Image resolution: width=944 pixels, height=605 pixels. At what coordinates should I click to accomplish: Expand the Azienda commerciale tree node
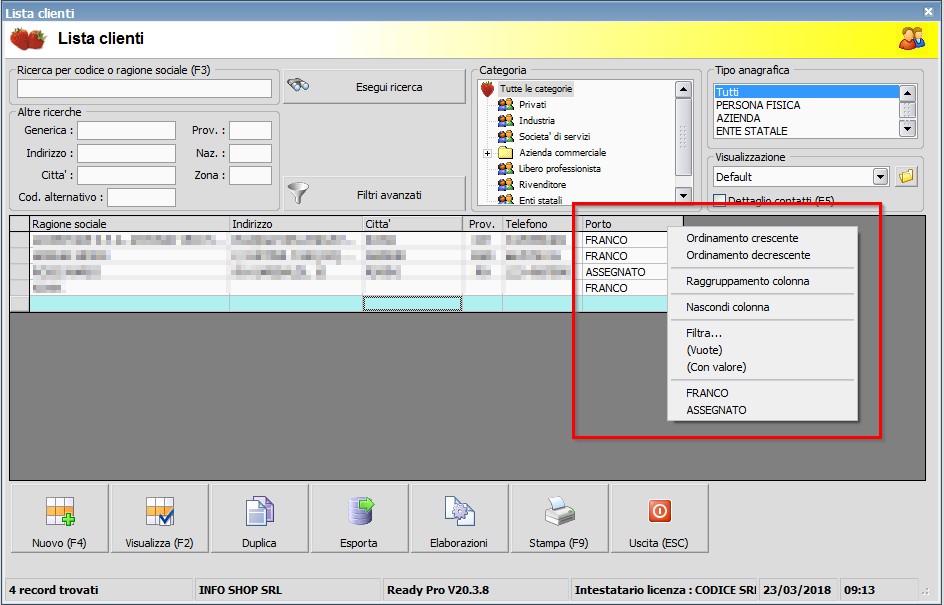(488, 153)
